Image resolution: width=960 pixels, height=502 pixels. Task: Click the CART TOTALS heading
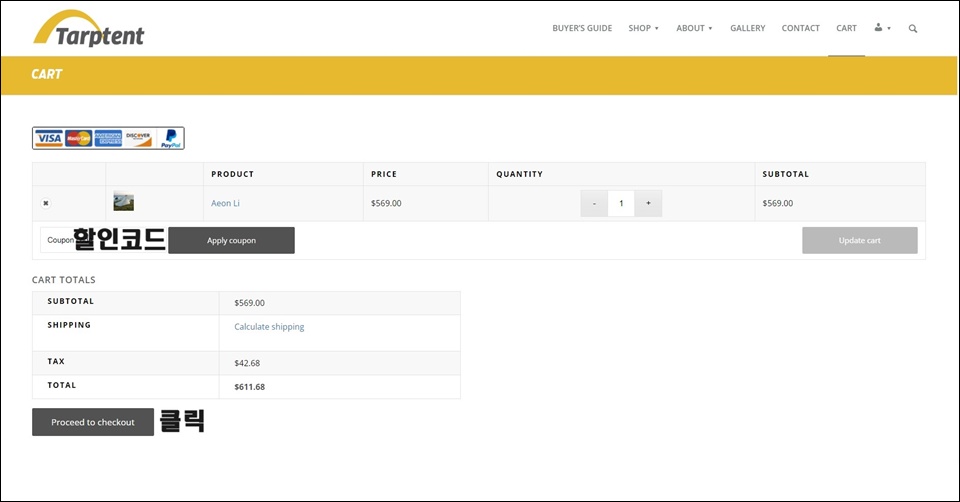(x=64, y=280)
